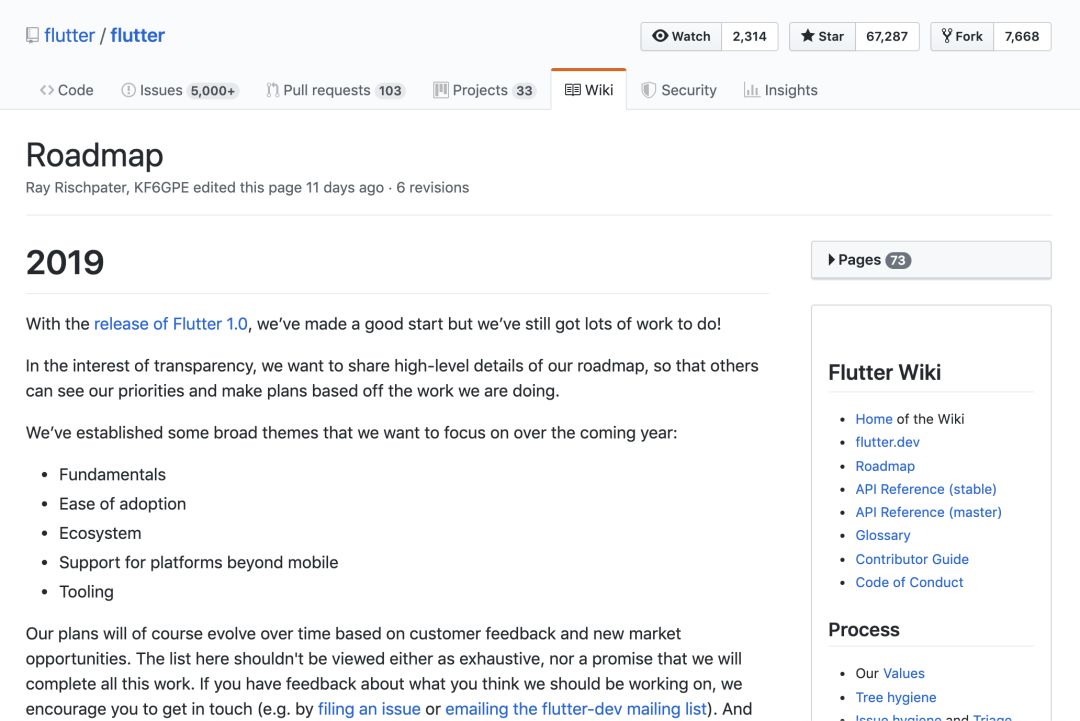Open API Reference (master) link
The width and height of the screenshot is (1080, 721).
click(928, 512)
